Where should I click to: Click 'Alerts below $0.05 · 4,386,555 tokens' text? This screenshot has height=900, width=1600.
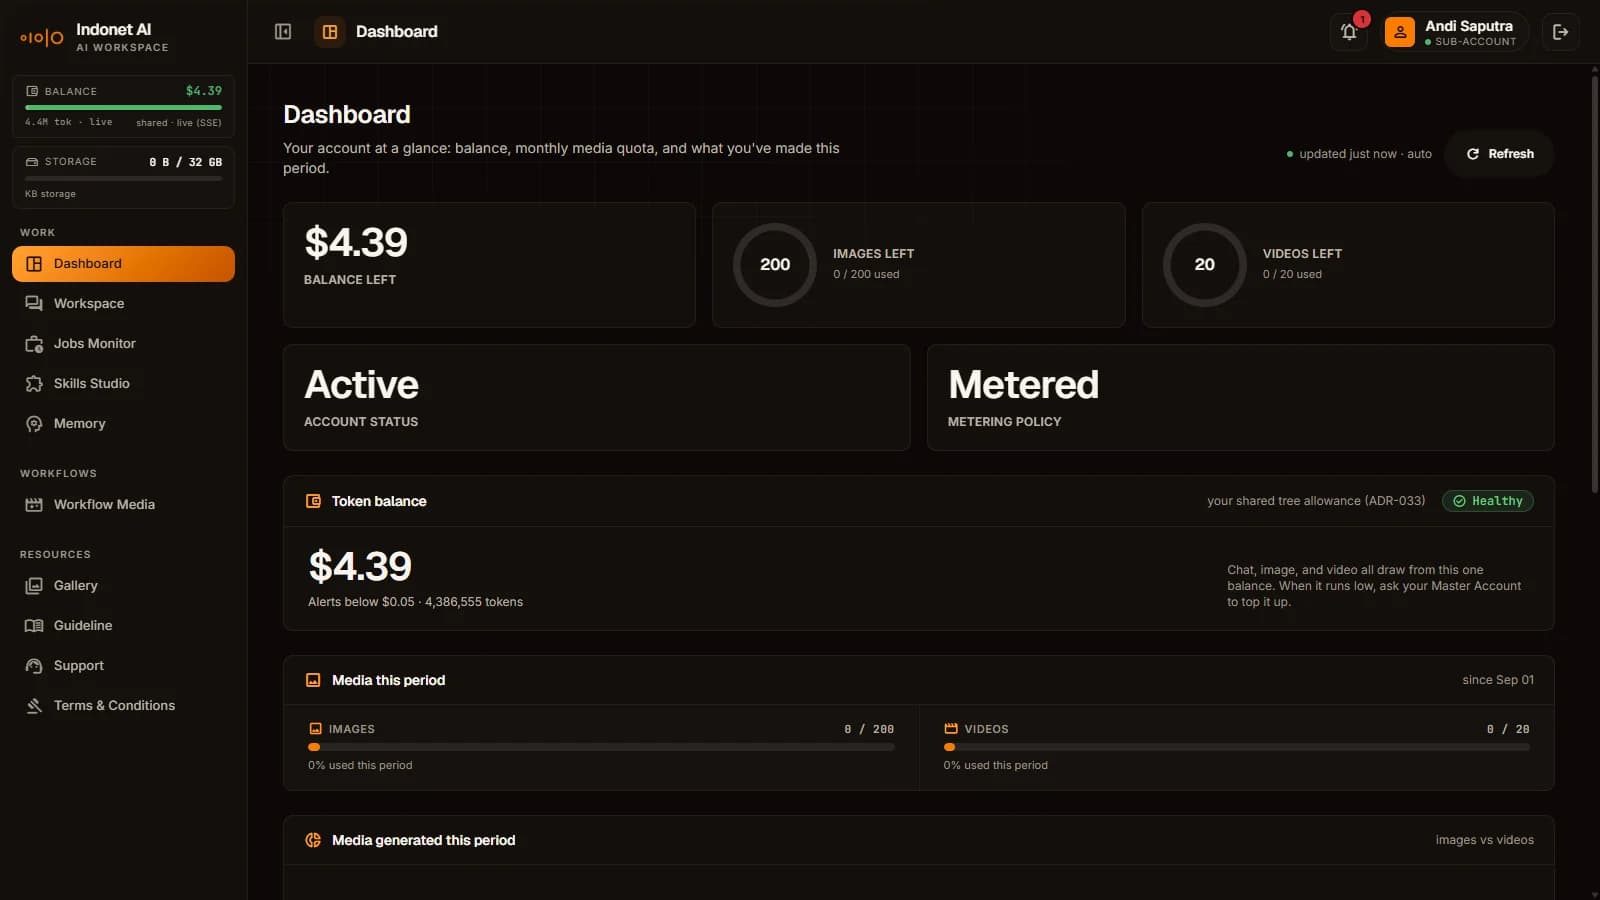(415, 602)
